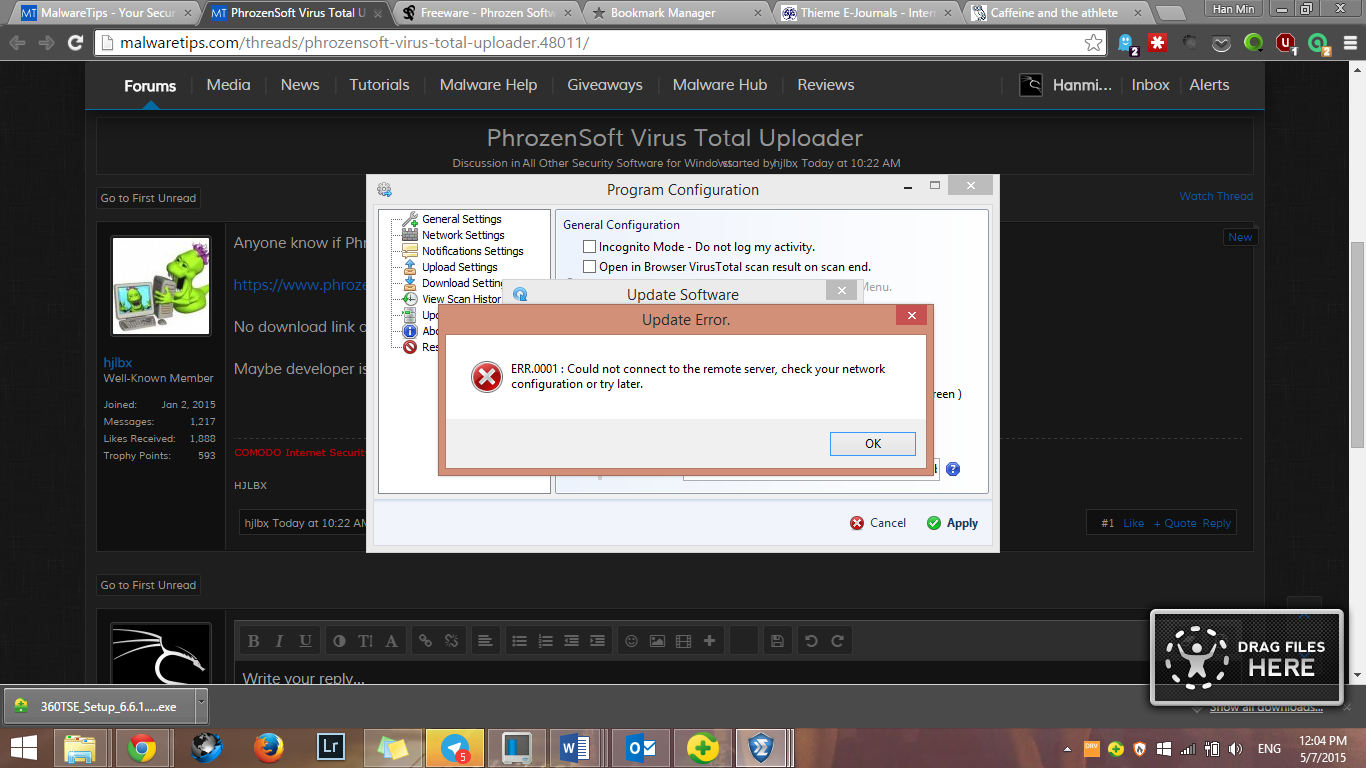1366x768 pixels.
Task: Click Cancel in Program Configuration
Action: 878,523
